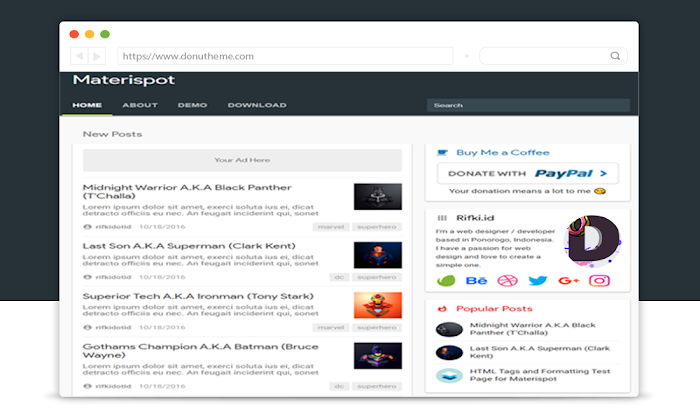Click dc tag on Superman post

[x=339, y=277]
